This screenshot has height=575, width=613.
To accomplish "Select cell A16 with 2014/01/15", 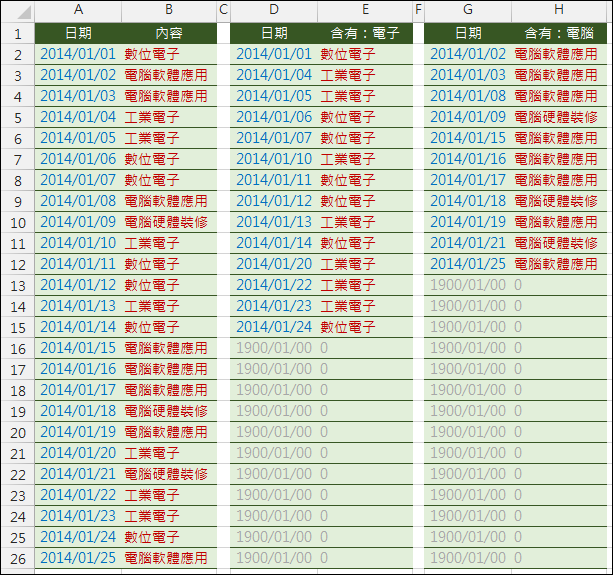I will 78,348.
